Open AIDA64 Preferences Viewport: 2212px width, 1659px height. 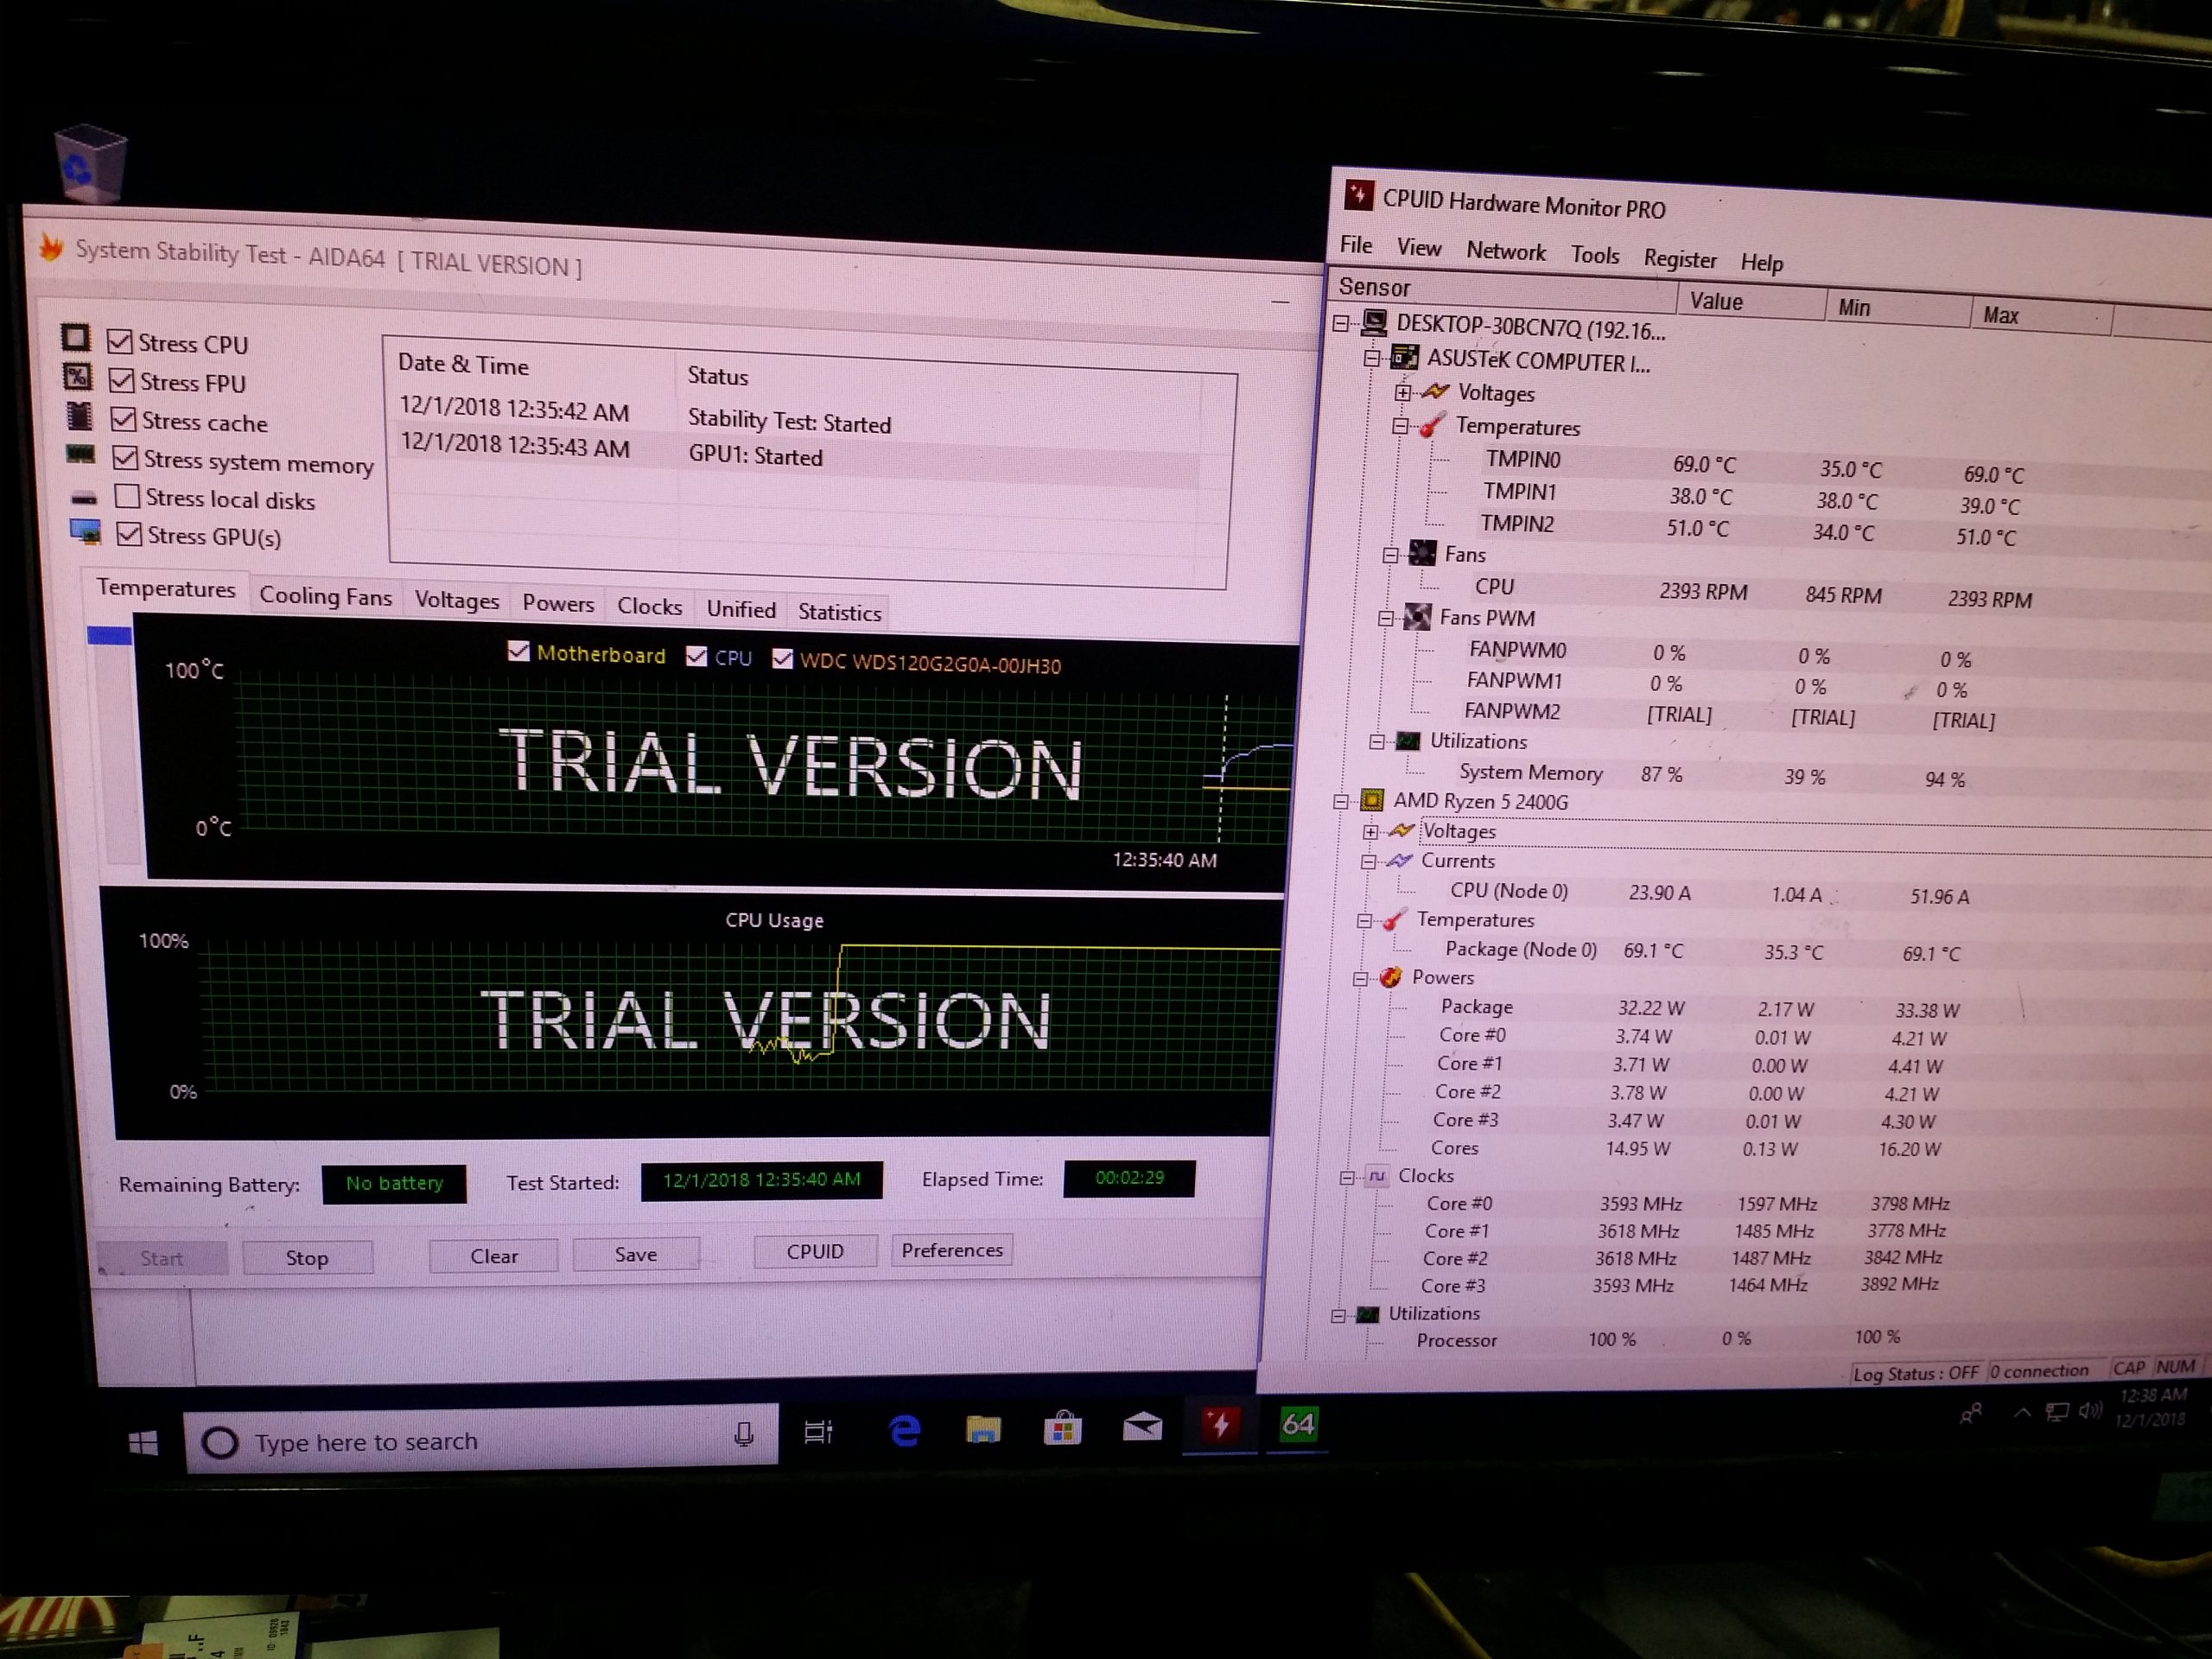(952, 1250)
